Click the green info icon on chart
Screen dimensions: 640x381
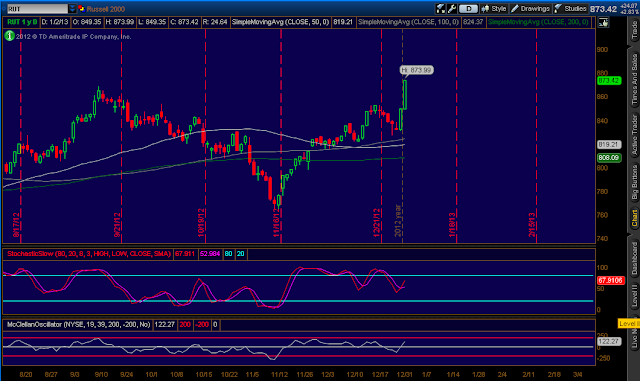click(9, 36)
